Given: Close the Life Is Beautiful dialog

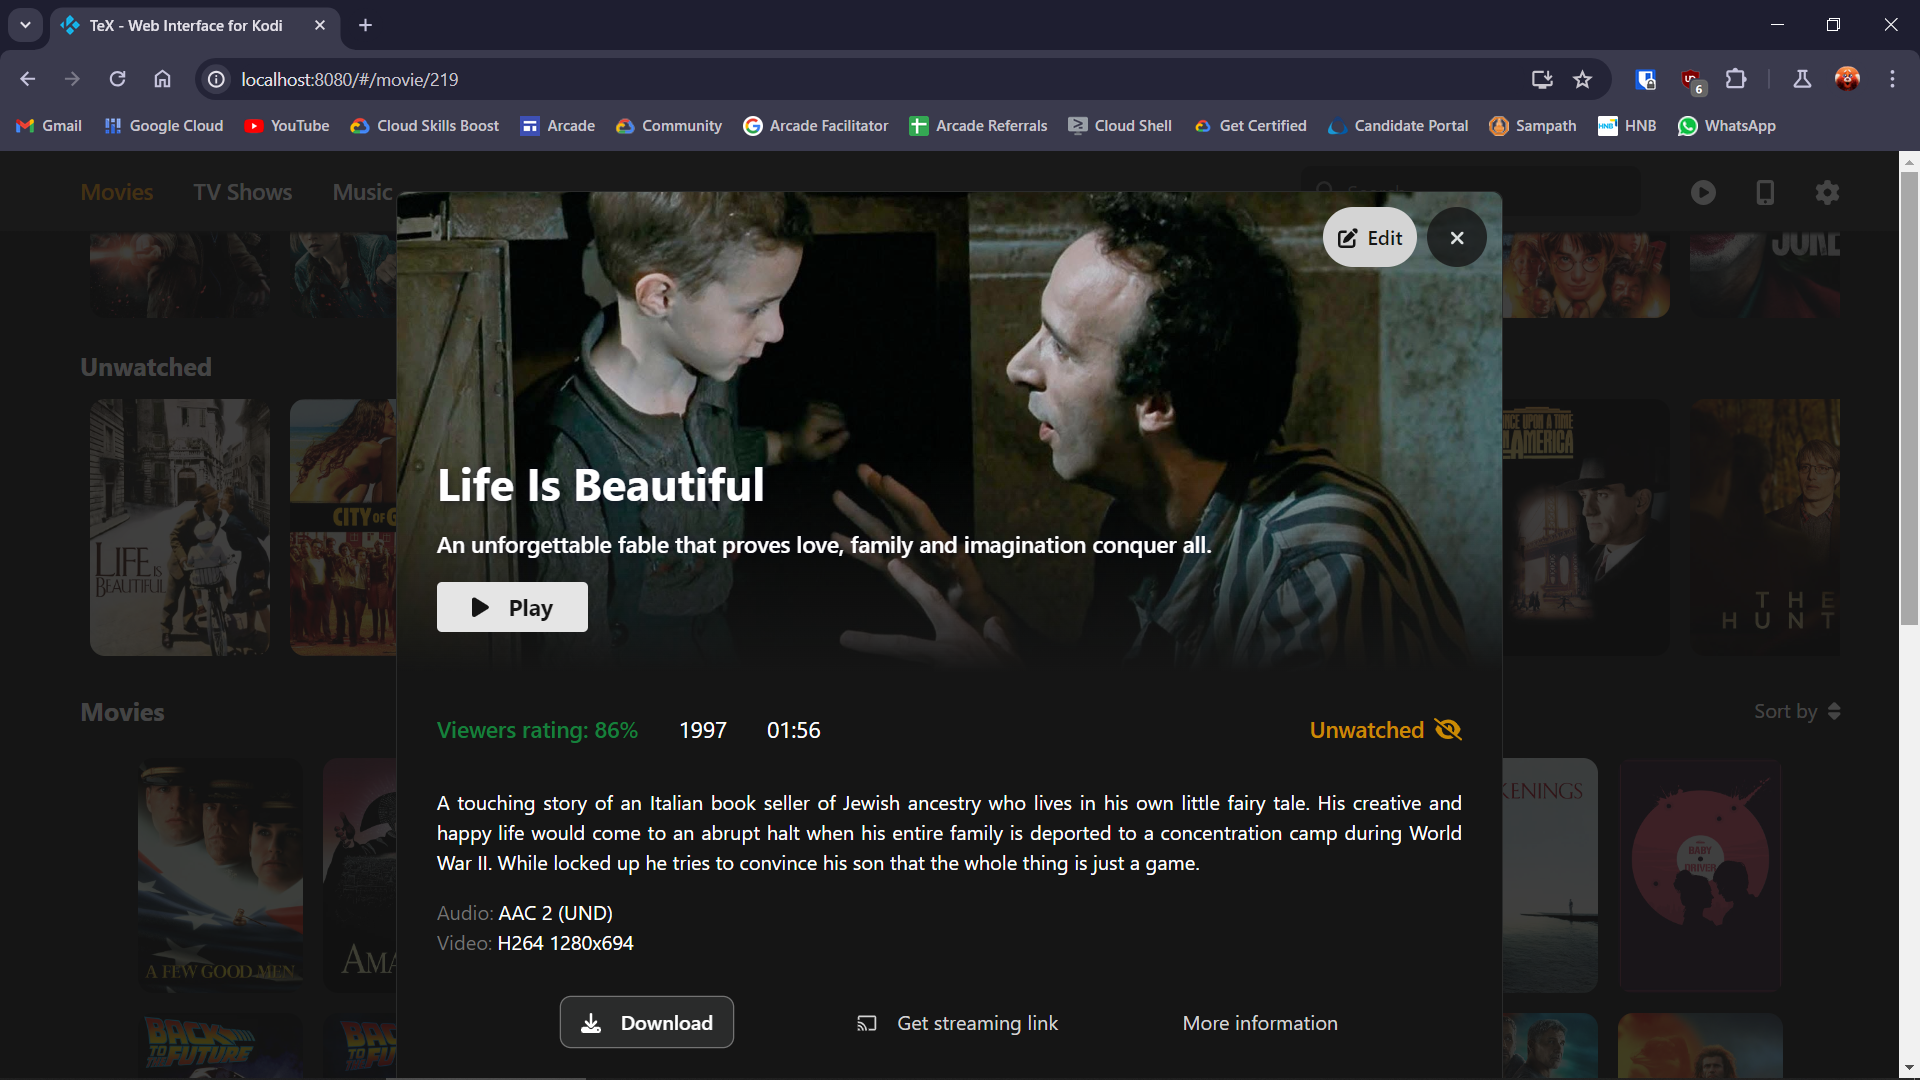Looking at the screenshot, I should [x=1456, y=238].
